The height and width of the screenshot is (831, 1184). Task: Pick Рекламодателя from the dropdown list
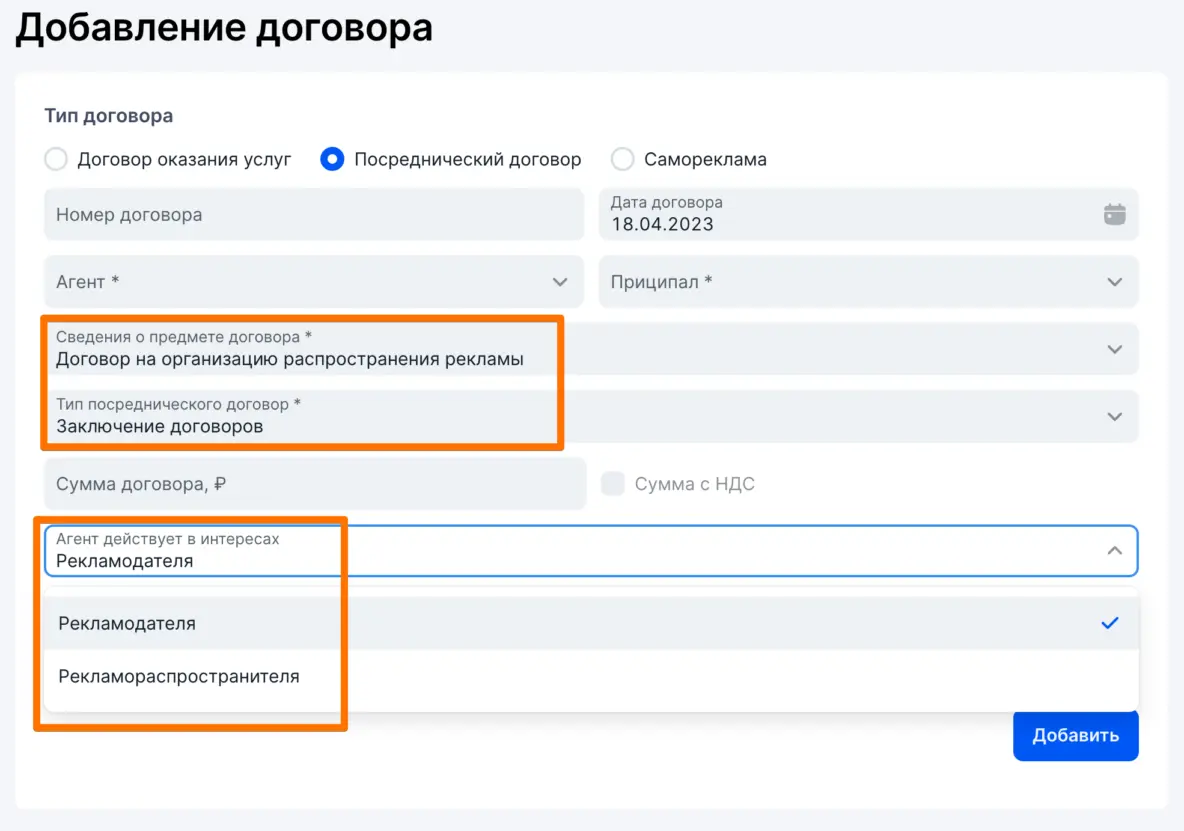[127, 623]
